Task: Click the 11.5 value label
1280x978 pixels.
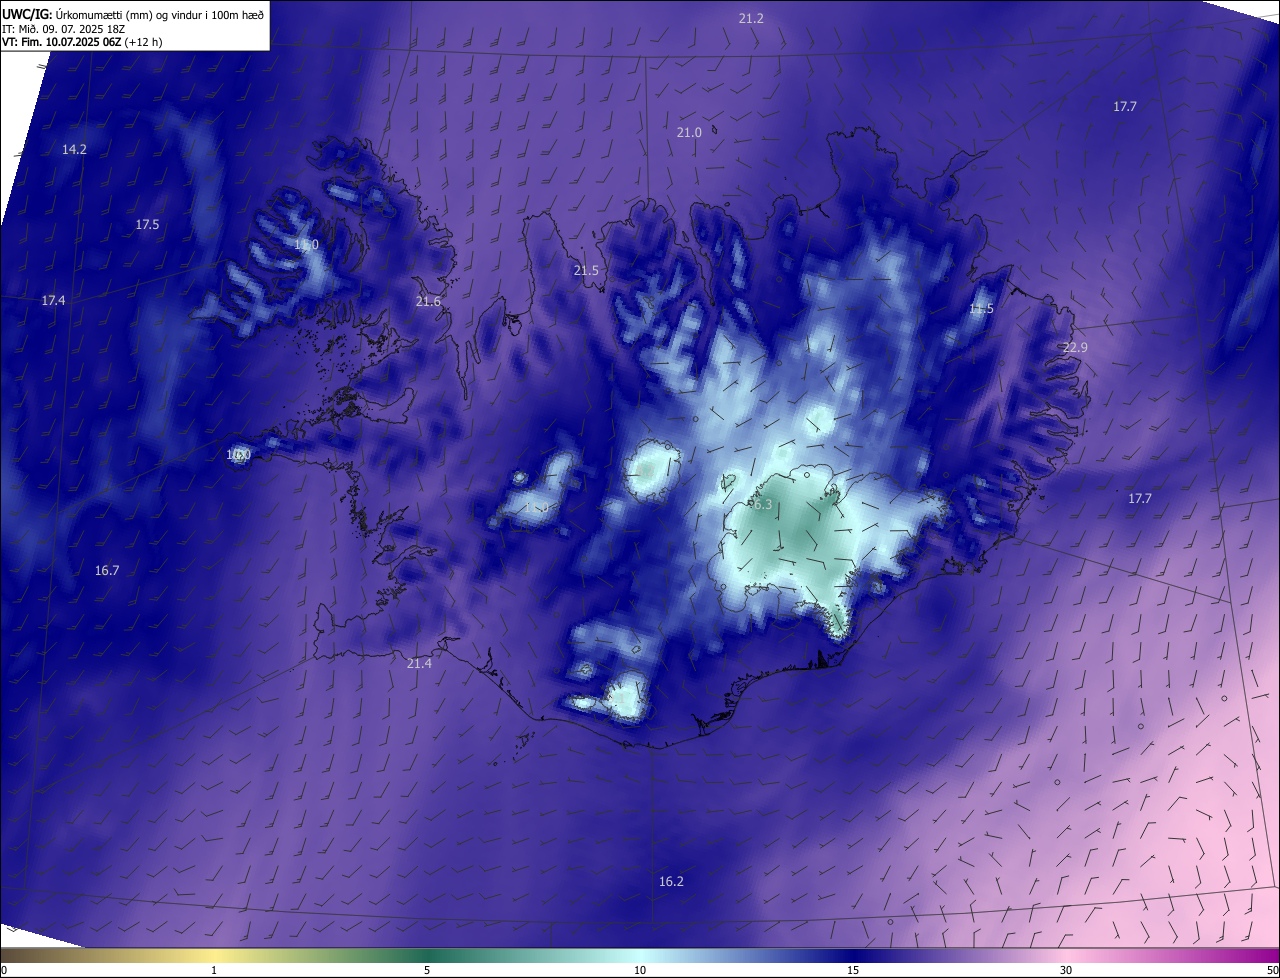Action: point(981,309)
